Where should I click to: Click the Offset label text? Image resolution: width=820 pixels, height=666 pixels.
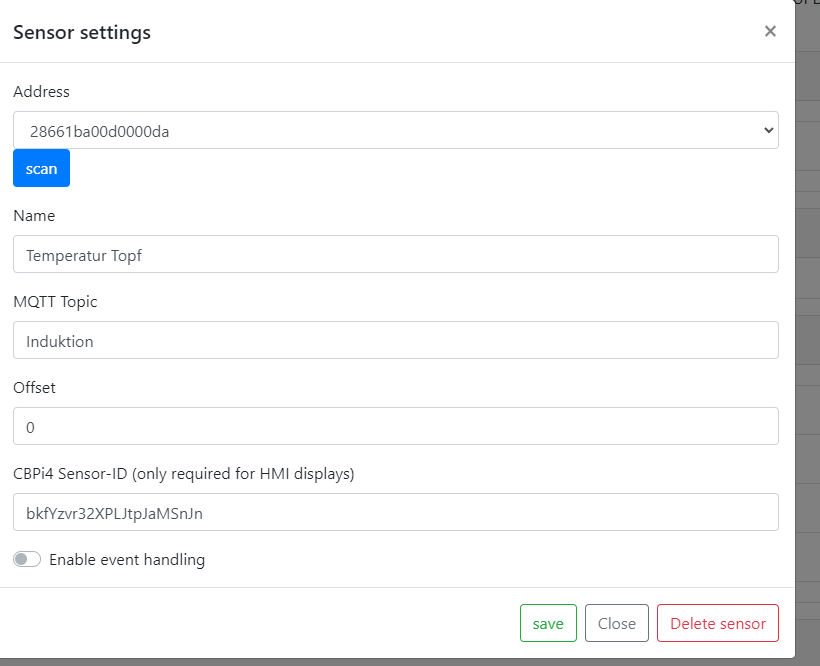coord(34,388)
